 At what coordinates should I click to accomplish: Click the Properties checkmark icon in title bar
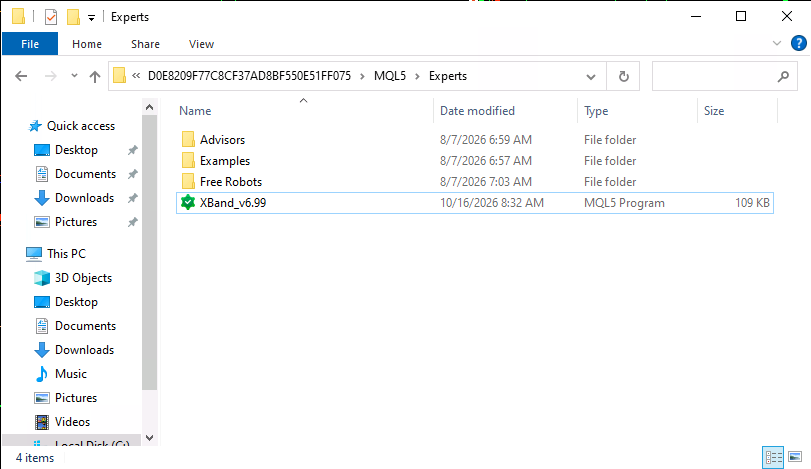click(x=51, y=17)
